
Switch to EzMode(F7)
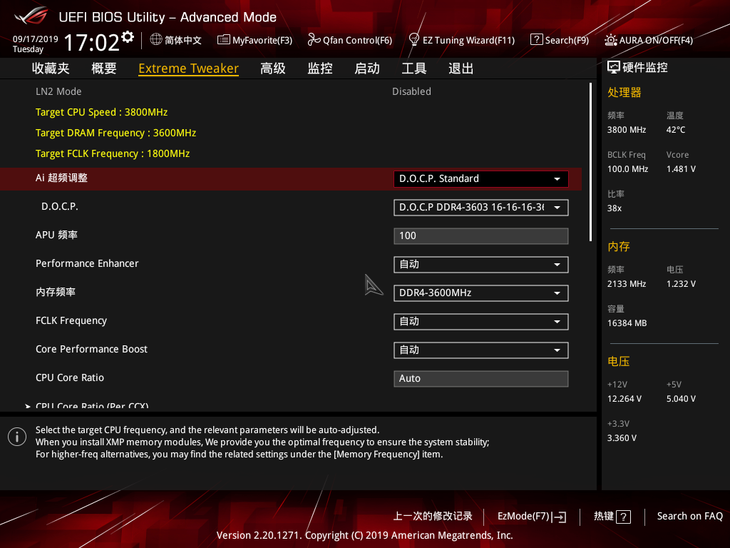tap(532, 516)
